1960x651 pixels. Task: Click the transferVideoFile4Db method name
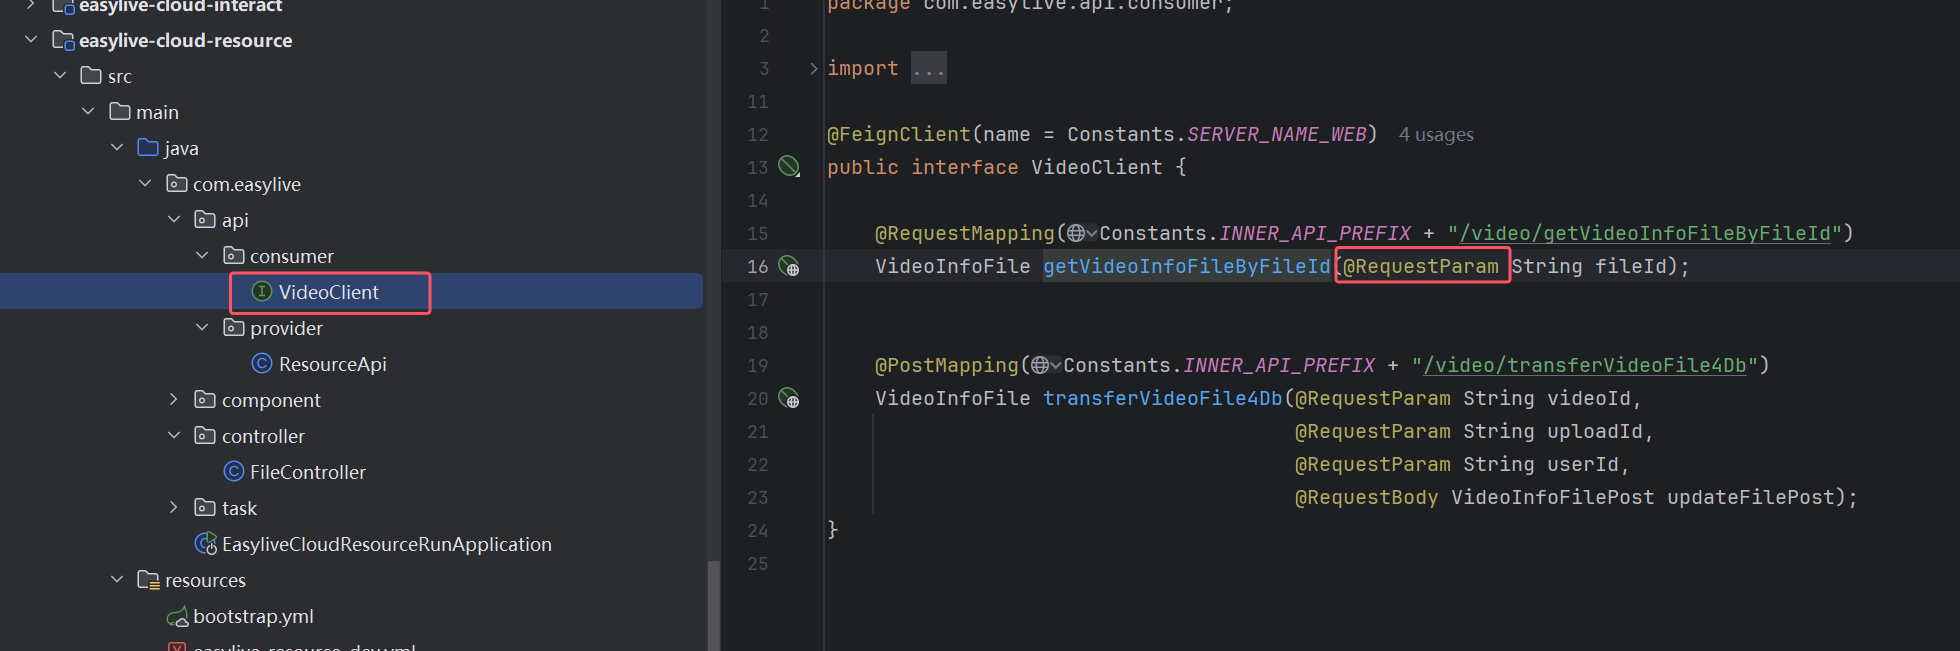pos(1163,398)
